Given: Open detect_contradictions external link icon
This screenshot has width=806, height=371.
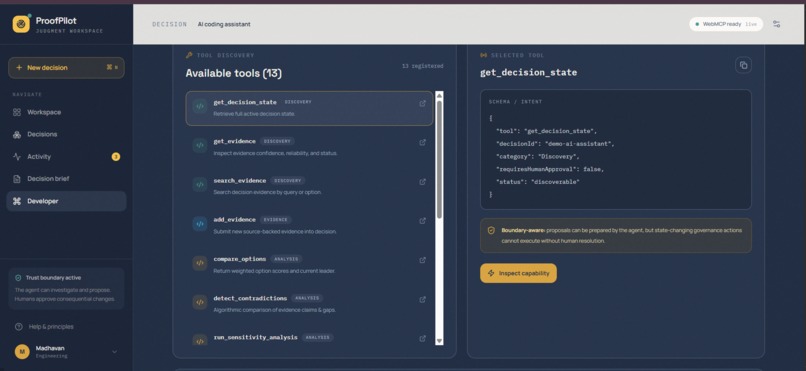Looking at the screenshot, I should tap(423, 299).
